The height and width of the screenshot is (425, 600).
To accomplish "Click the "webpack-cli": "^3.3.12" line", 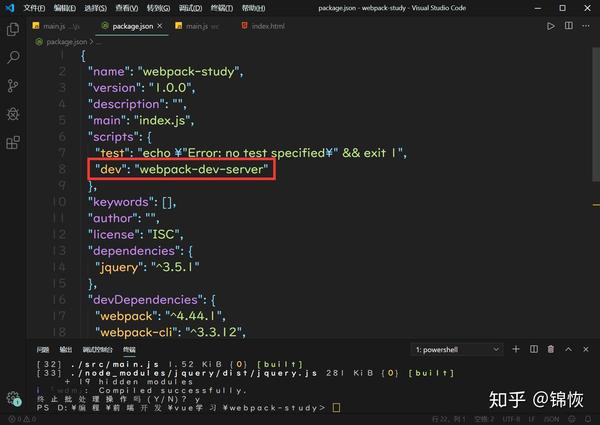I will coord(170,332).
